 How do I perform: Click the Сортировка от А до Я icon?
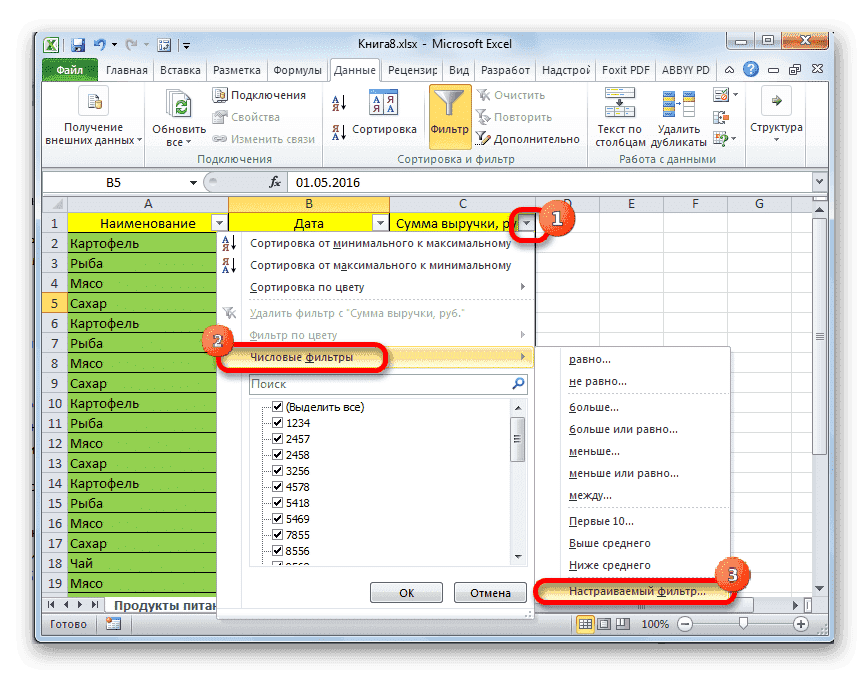coord(339,102)
